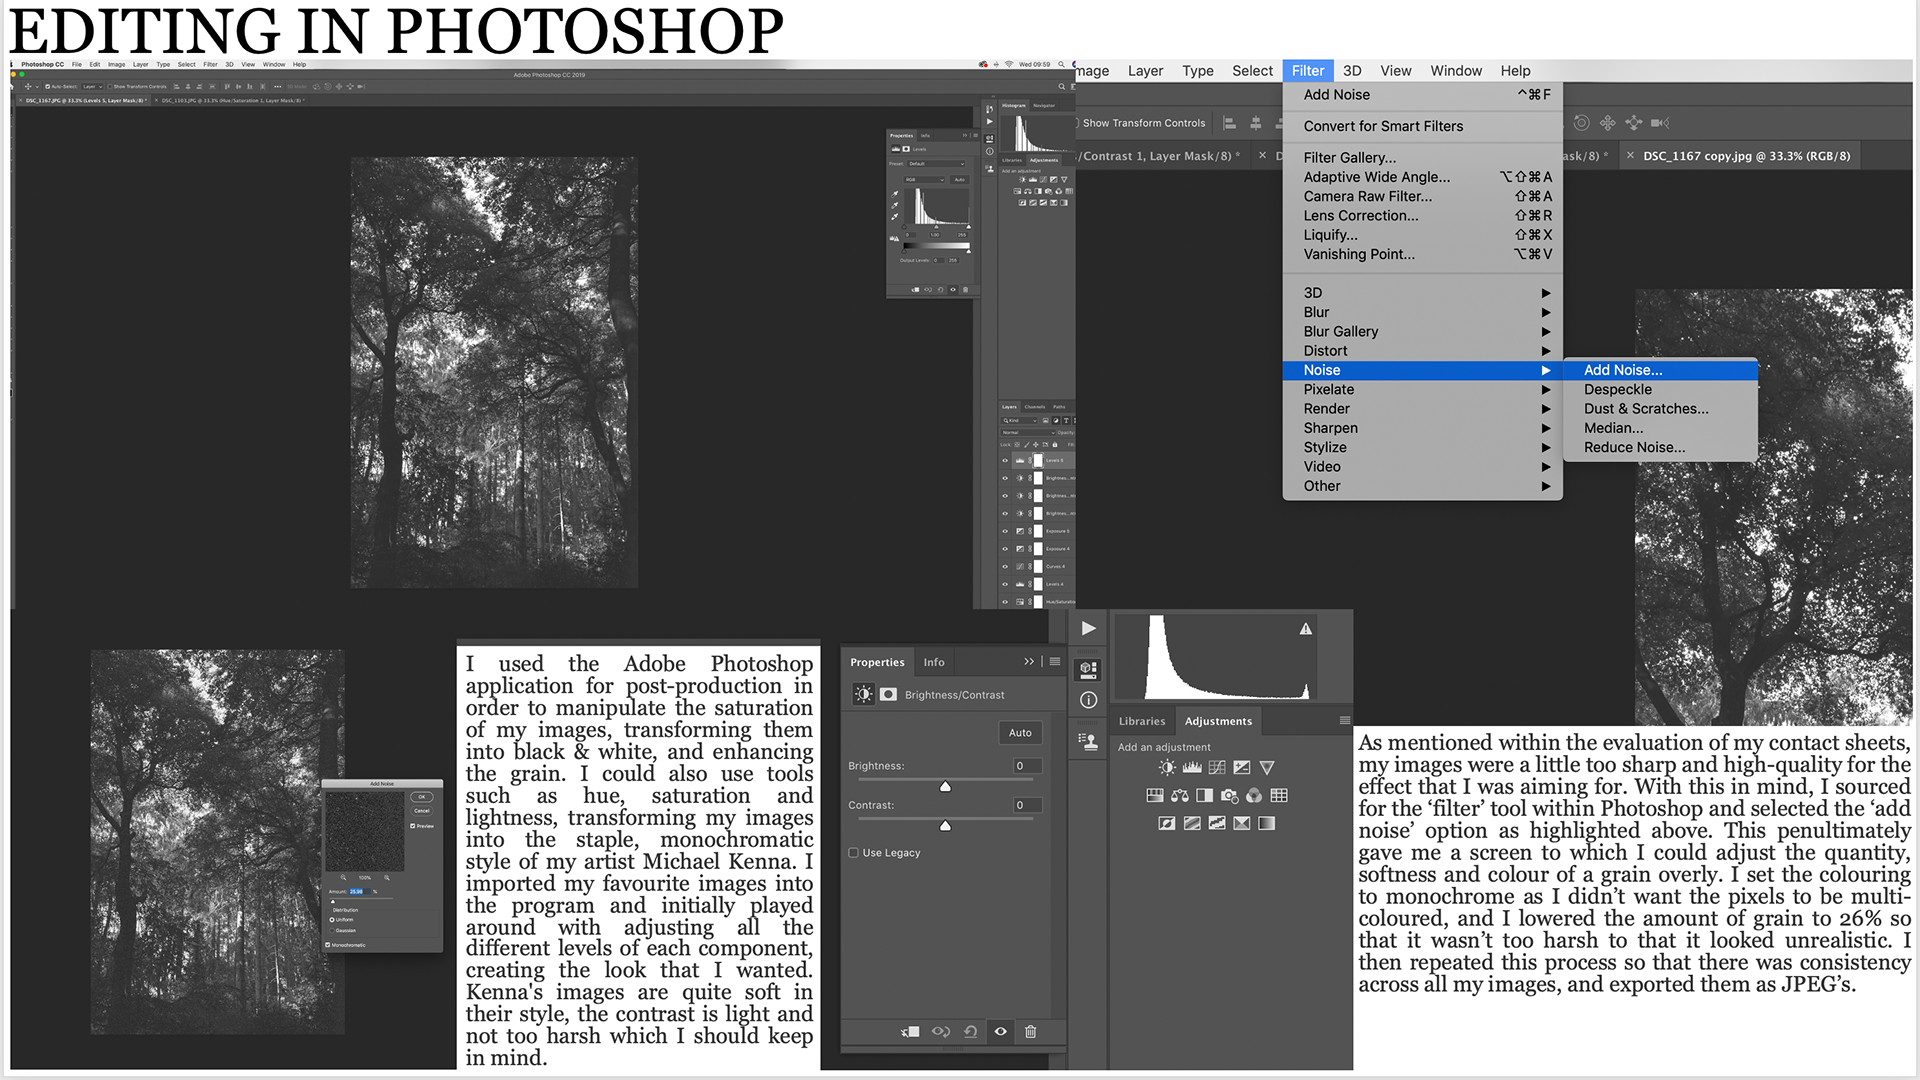This screenshot has height=1080, width=1920.
Task: Add a Channel Mixer adjustment icon
Action: [x=1254, y=796]
